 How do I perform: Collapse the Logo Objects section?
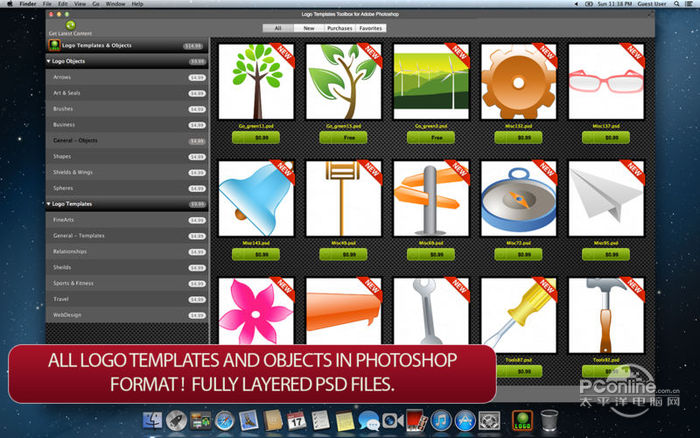pos(49,61)
